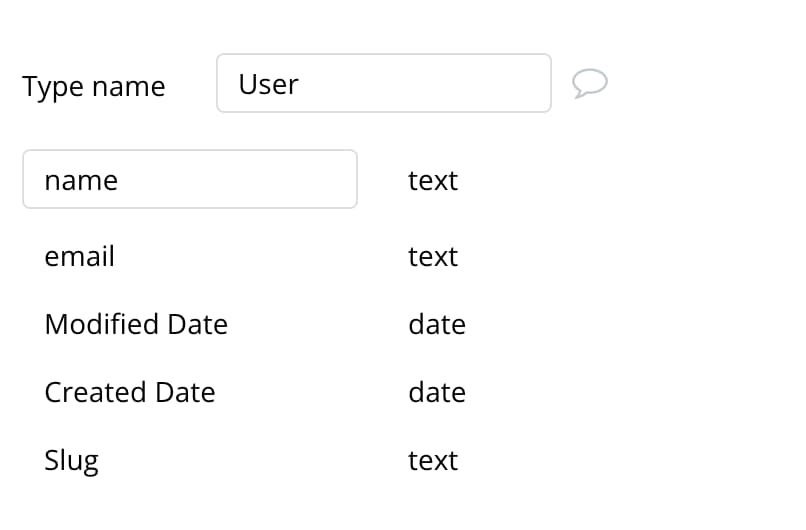Image resolution: width=806 pixels, height=530 pixels.
Task: Click the text type beside Slug
Action: pyautogui.click(x=433, y=461)
